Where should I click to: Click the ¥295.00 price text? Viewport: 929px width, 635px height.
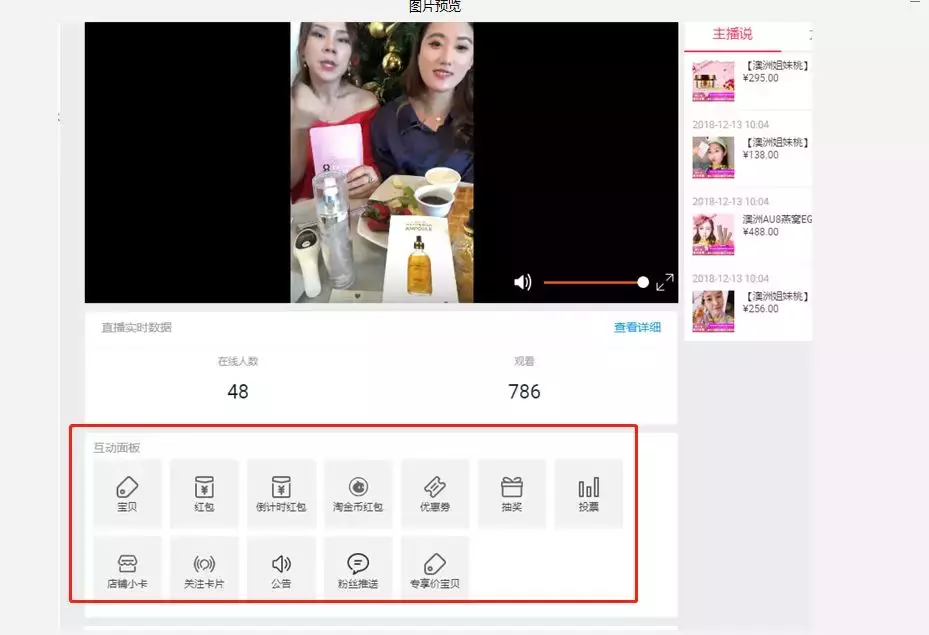tap(761, 78)
